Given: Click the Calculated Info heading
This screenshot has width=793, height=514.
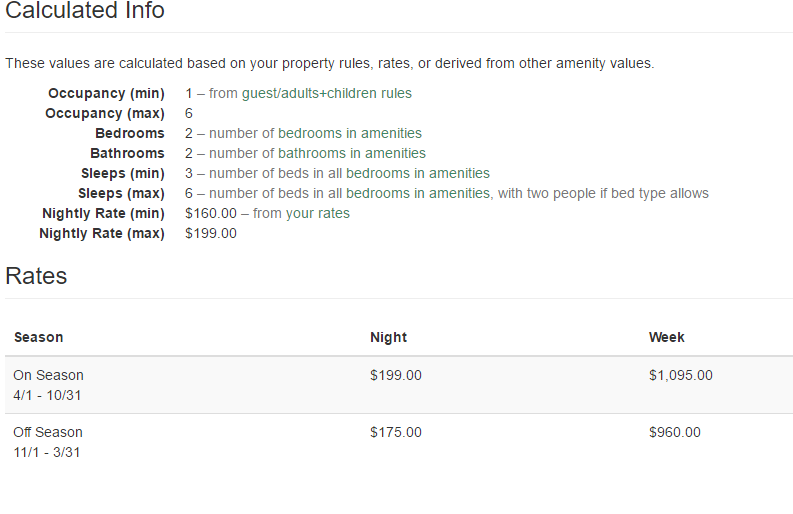Looking at the screenshot, I should click(x=85, y=11).
